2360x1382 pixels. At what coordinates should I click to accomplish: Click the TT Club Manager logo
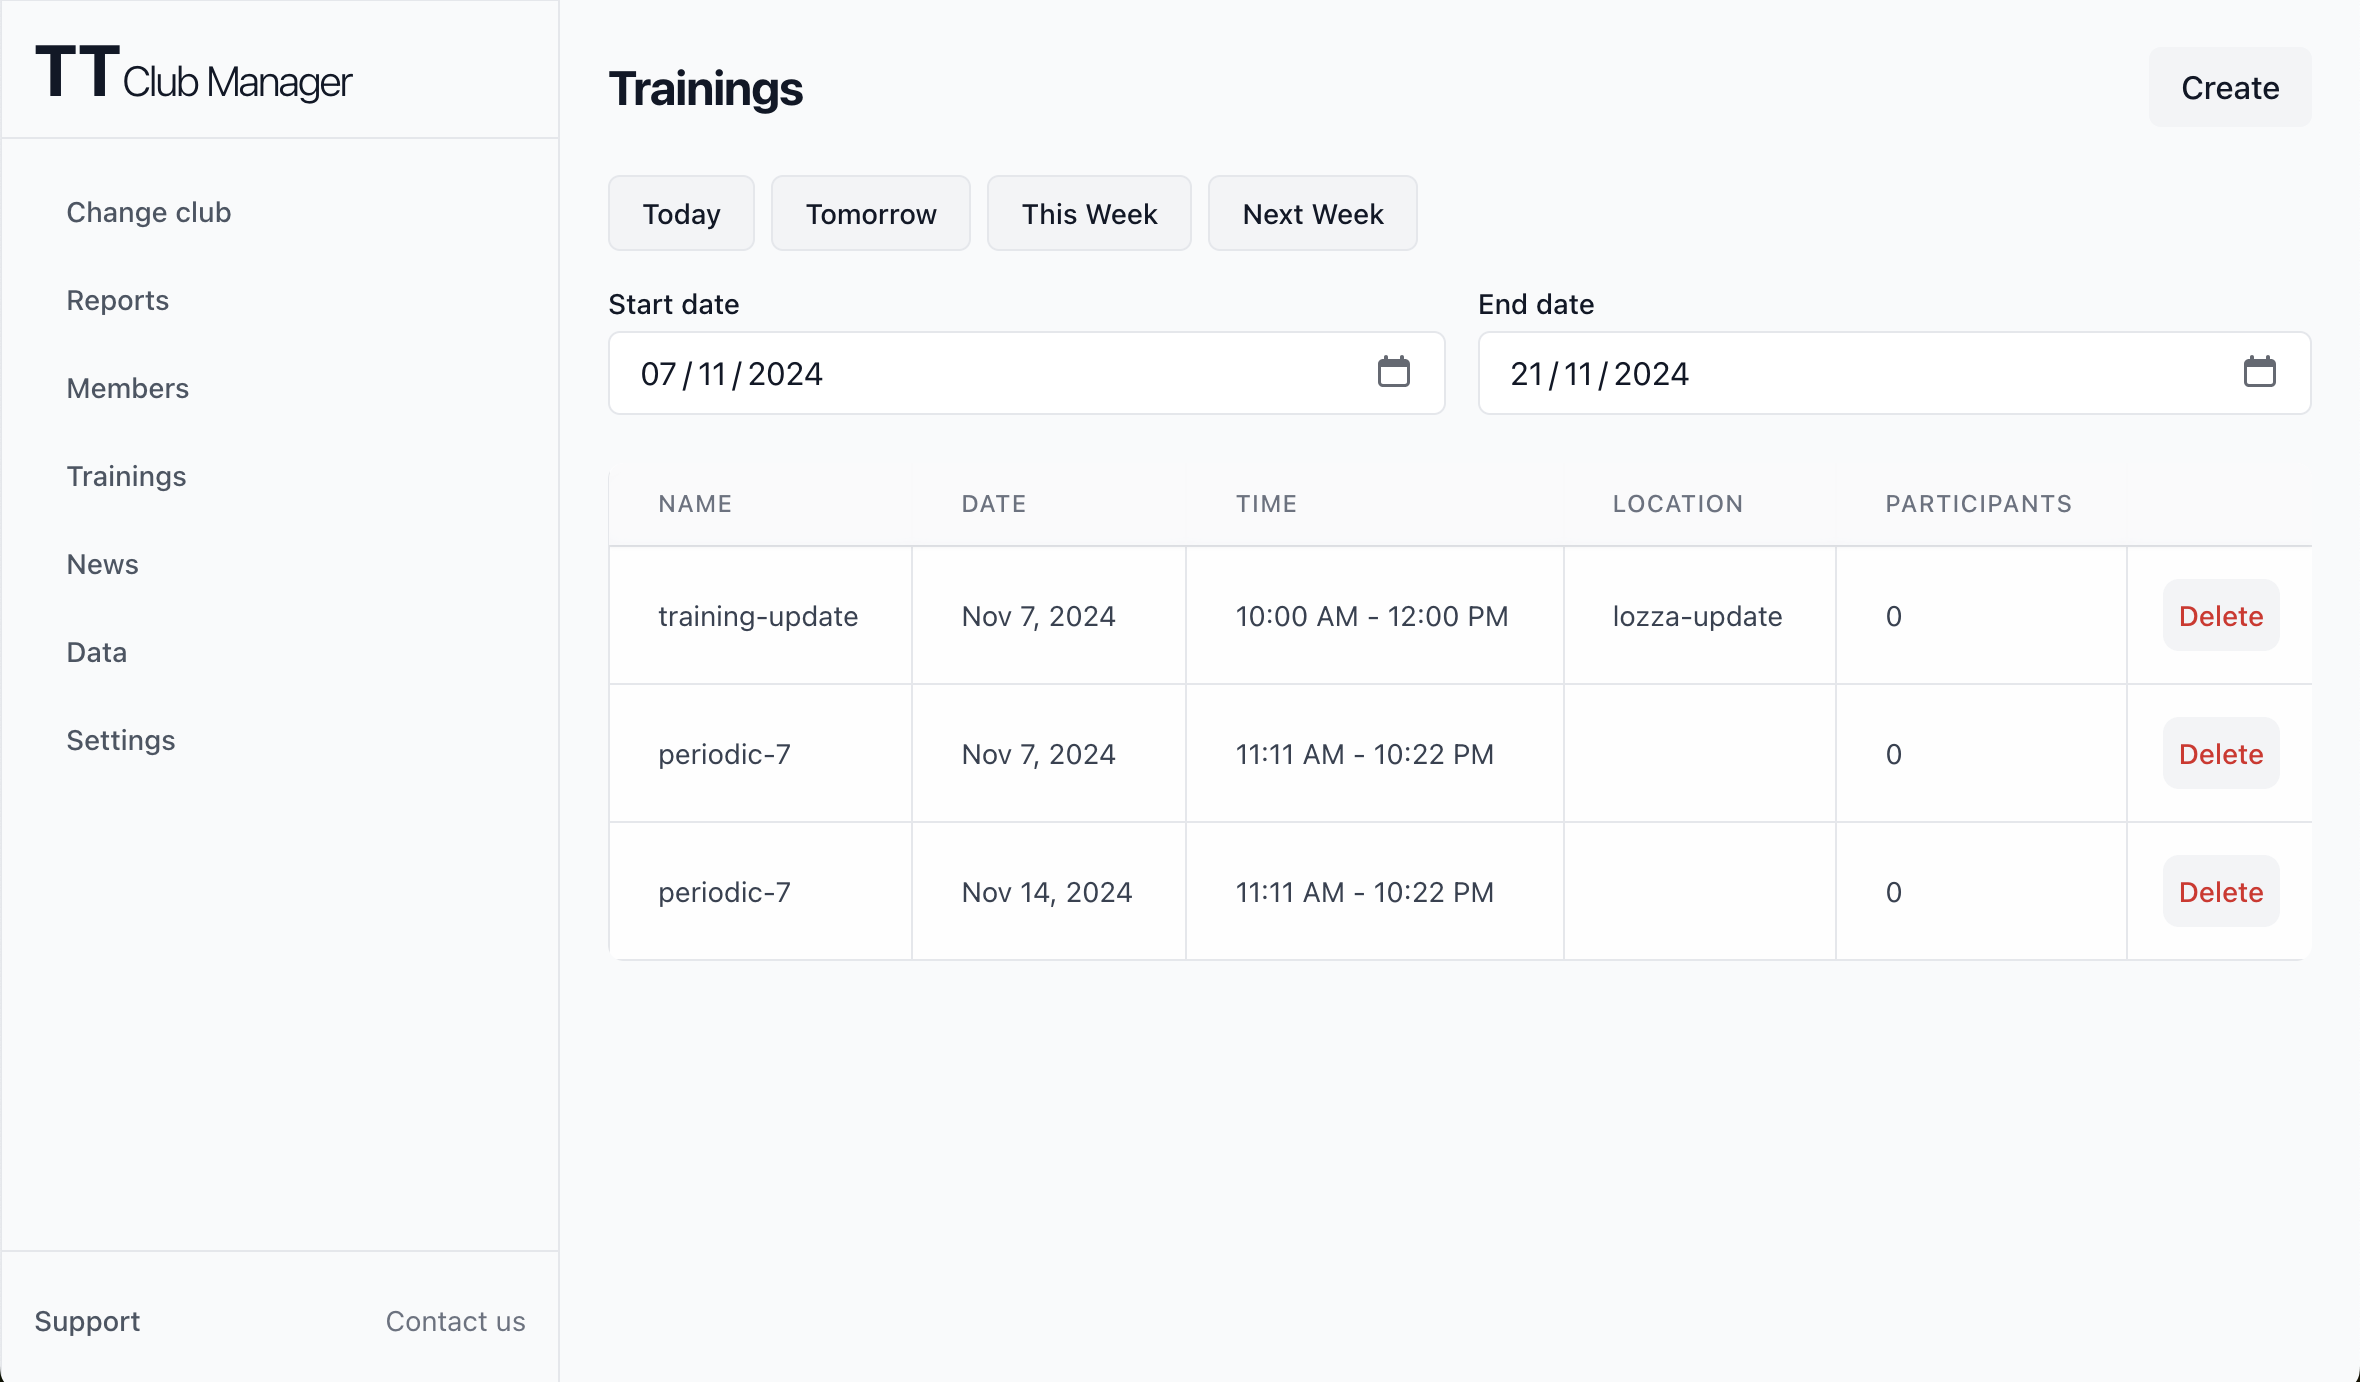coord(193,74)
